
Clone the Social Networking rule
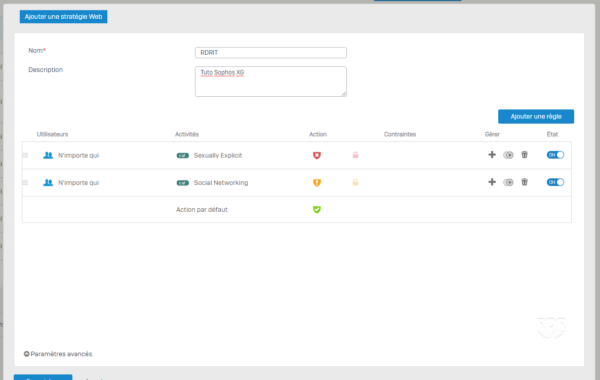508,182
